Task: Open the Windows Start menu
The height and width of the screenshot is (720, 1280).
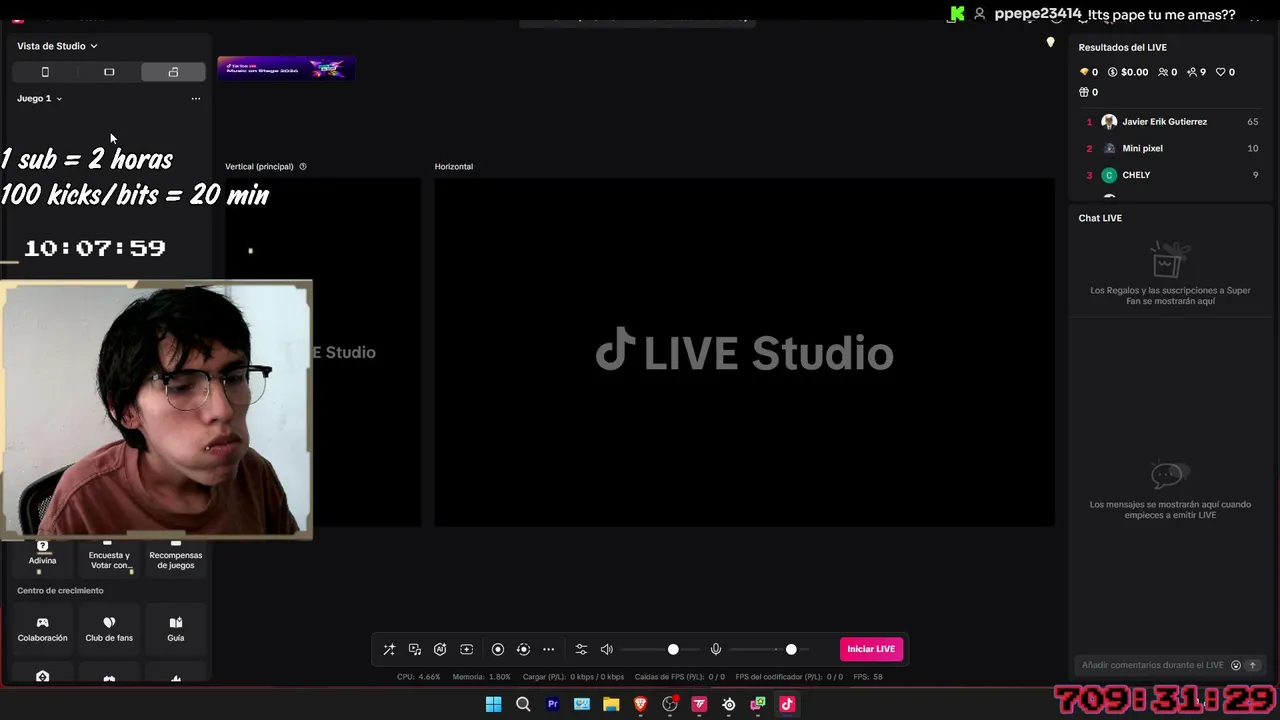Action: [x=494, y=704]
